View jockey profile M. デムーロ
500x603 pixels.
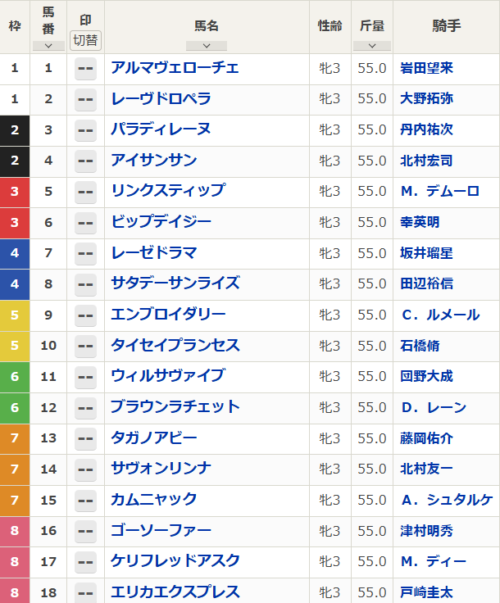coord(440,191)
